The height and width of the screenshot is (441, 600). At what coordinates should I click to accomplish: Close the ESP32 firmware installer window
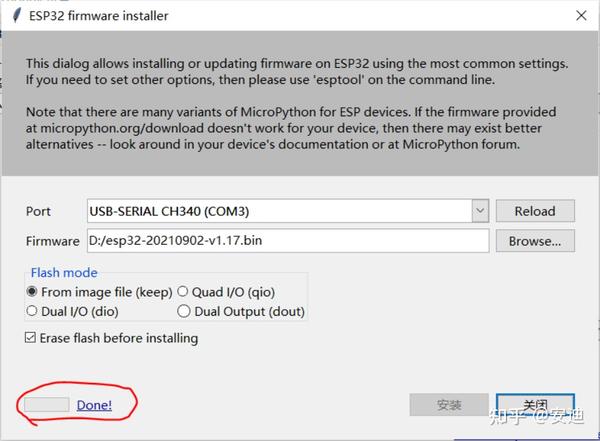581,16
